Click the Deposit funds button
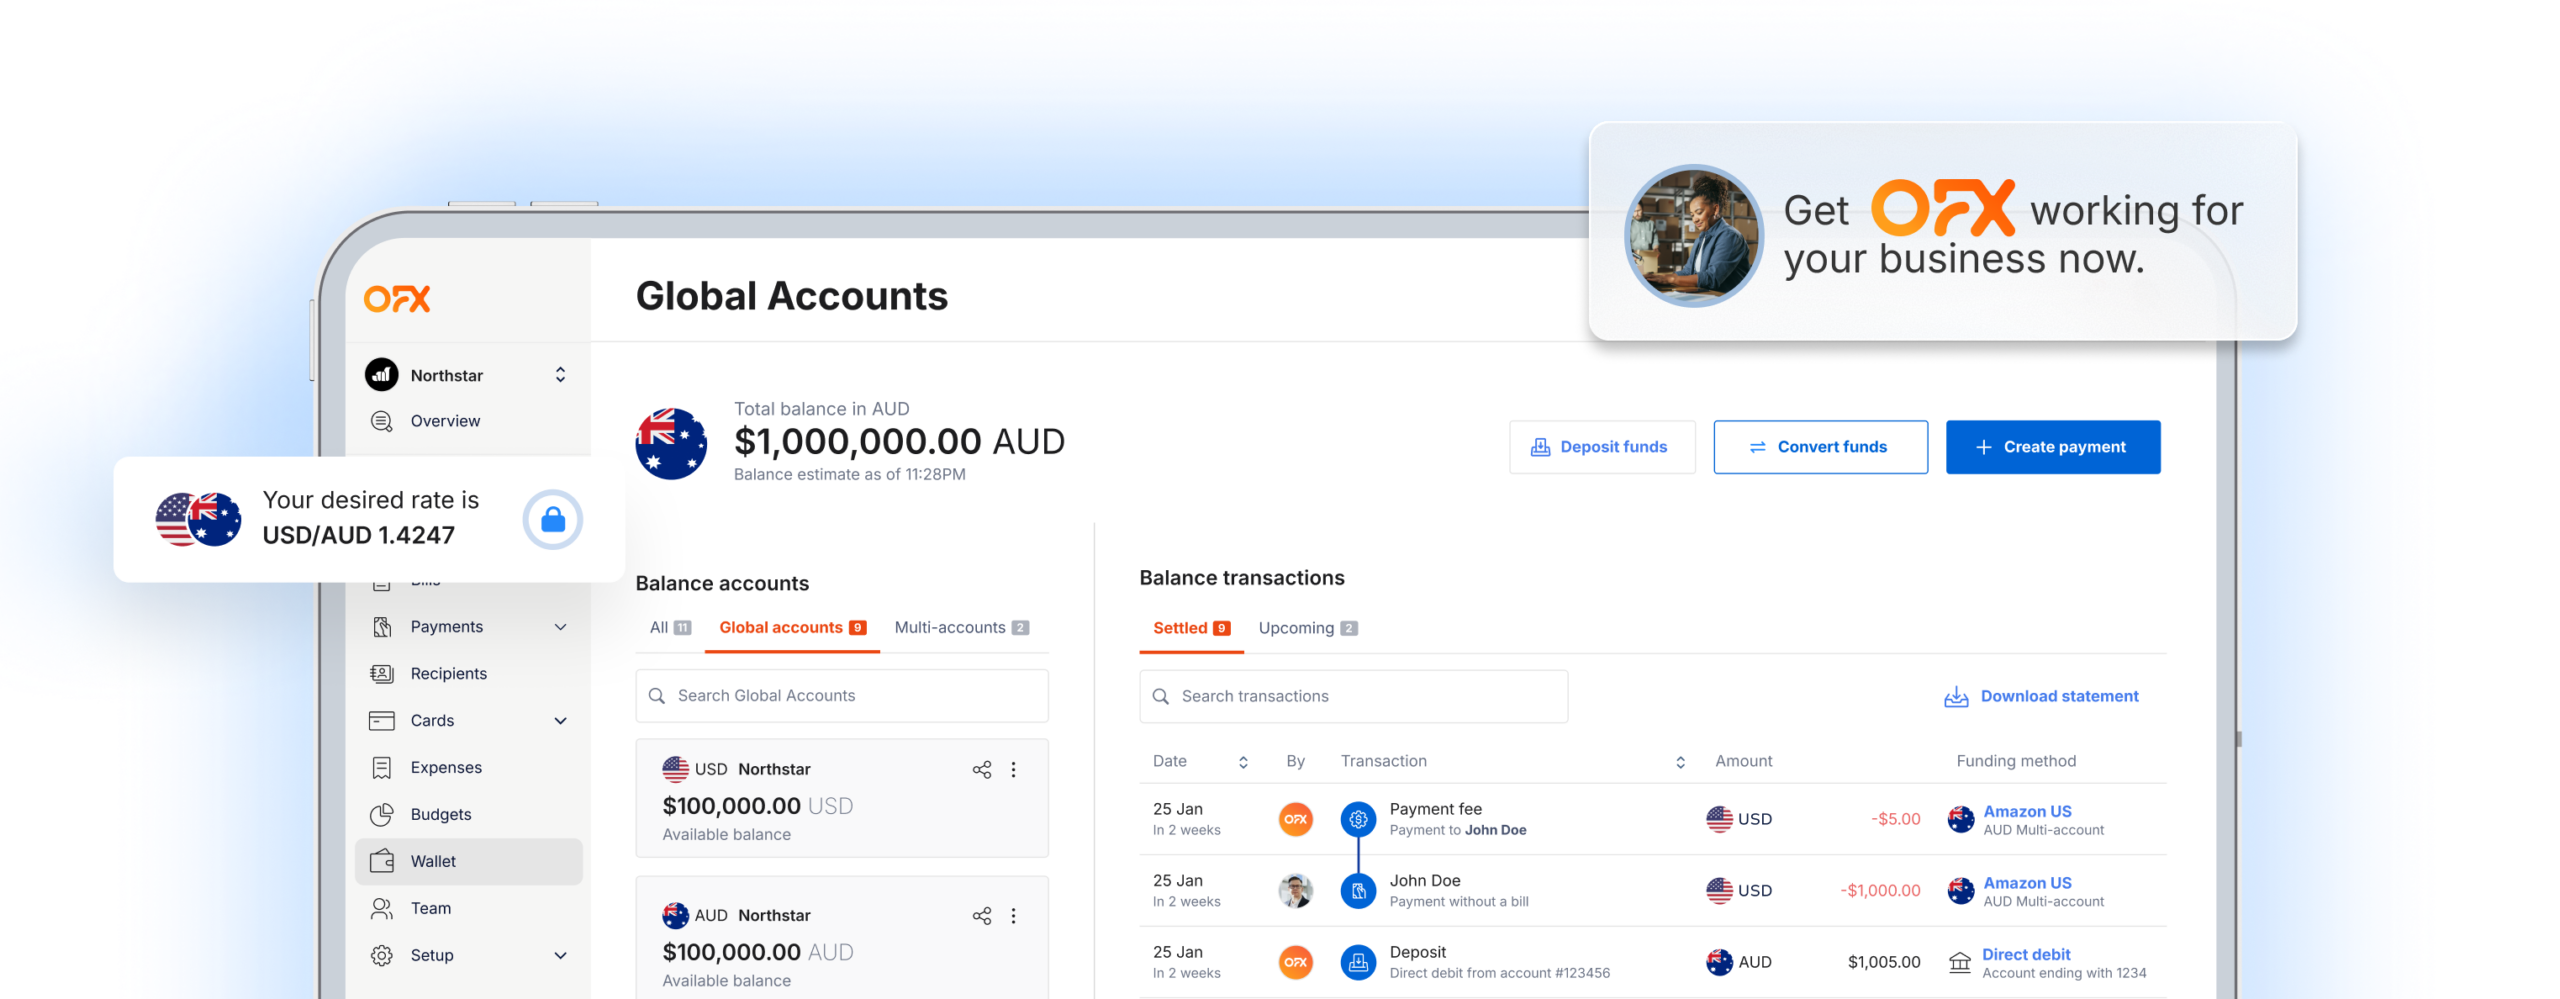This screenshot has height=999, width=2560. 1602,447
